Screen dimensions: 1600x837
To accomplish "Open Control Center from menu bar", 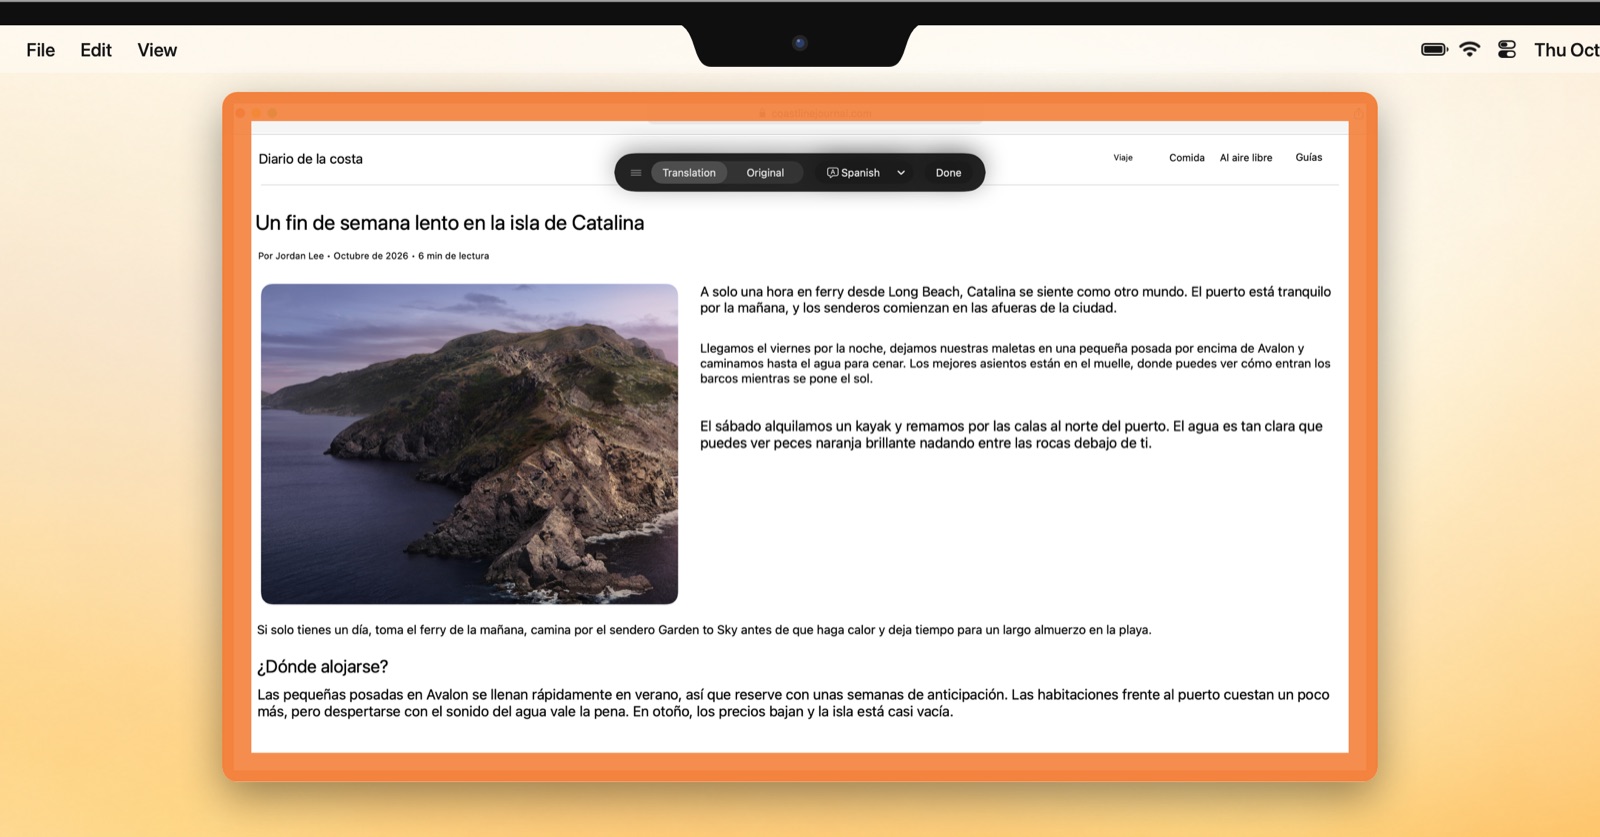I will (1507, 49).
